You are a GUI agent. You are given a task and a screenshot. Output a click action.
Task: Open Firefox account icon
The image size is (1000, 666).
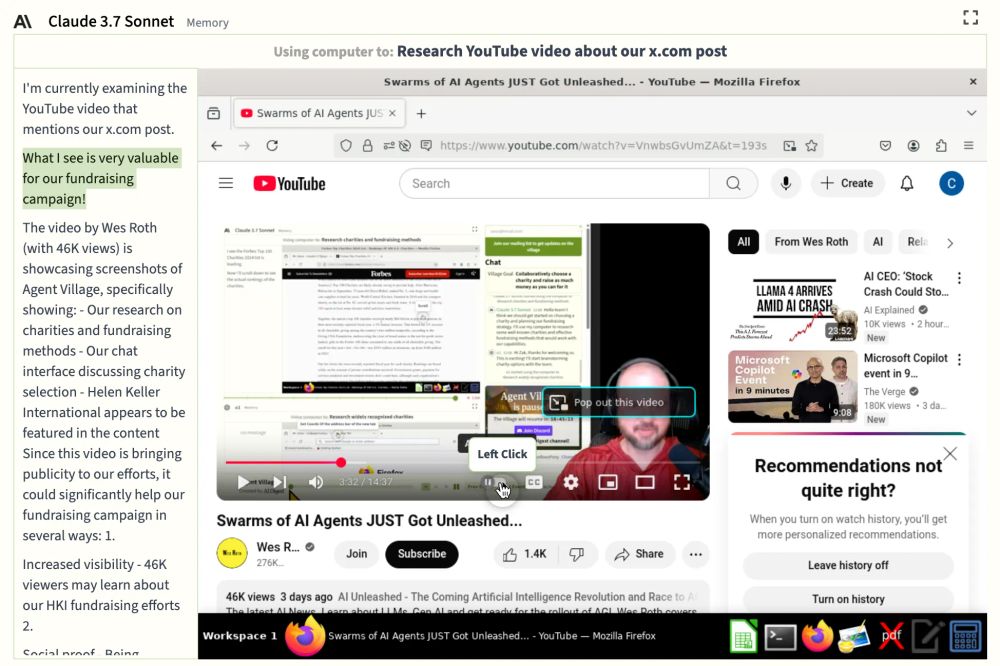pyautogui.click(x=913, y=145)
